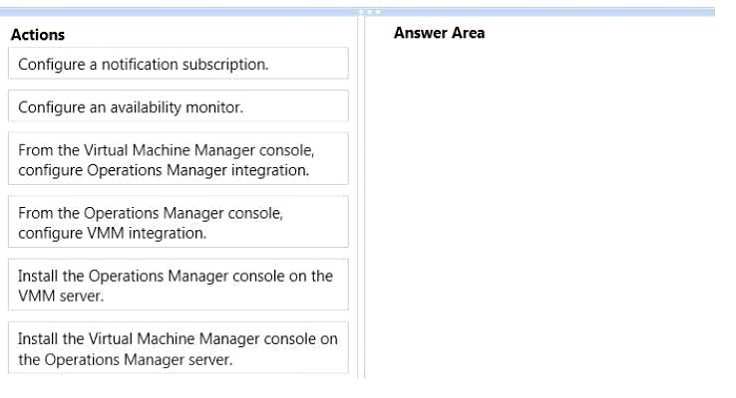
Task: Click the blue top bar above Actions
Action: [178, 12]
